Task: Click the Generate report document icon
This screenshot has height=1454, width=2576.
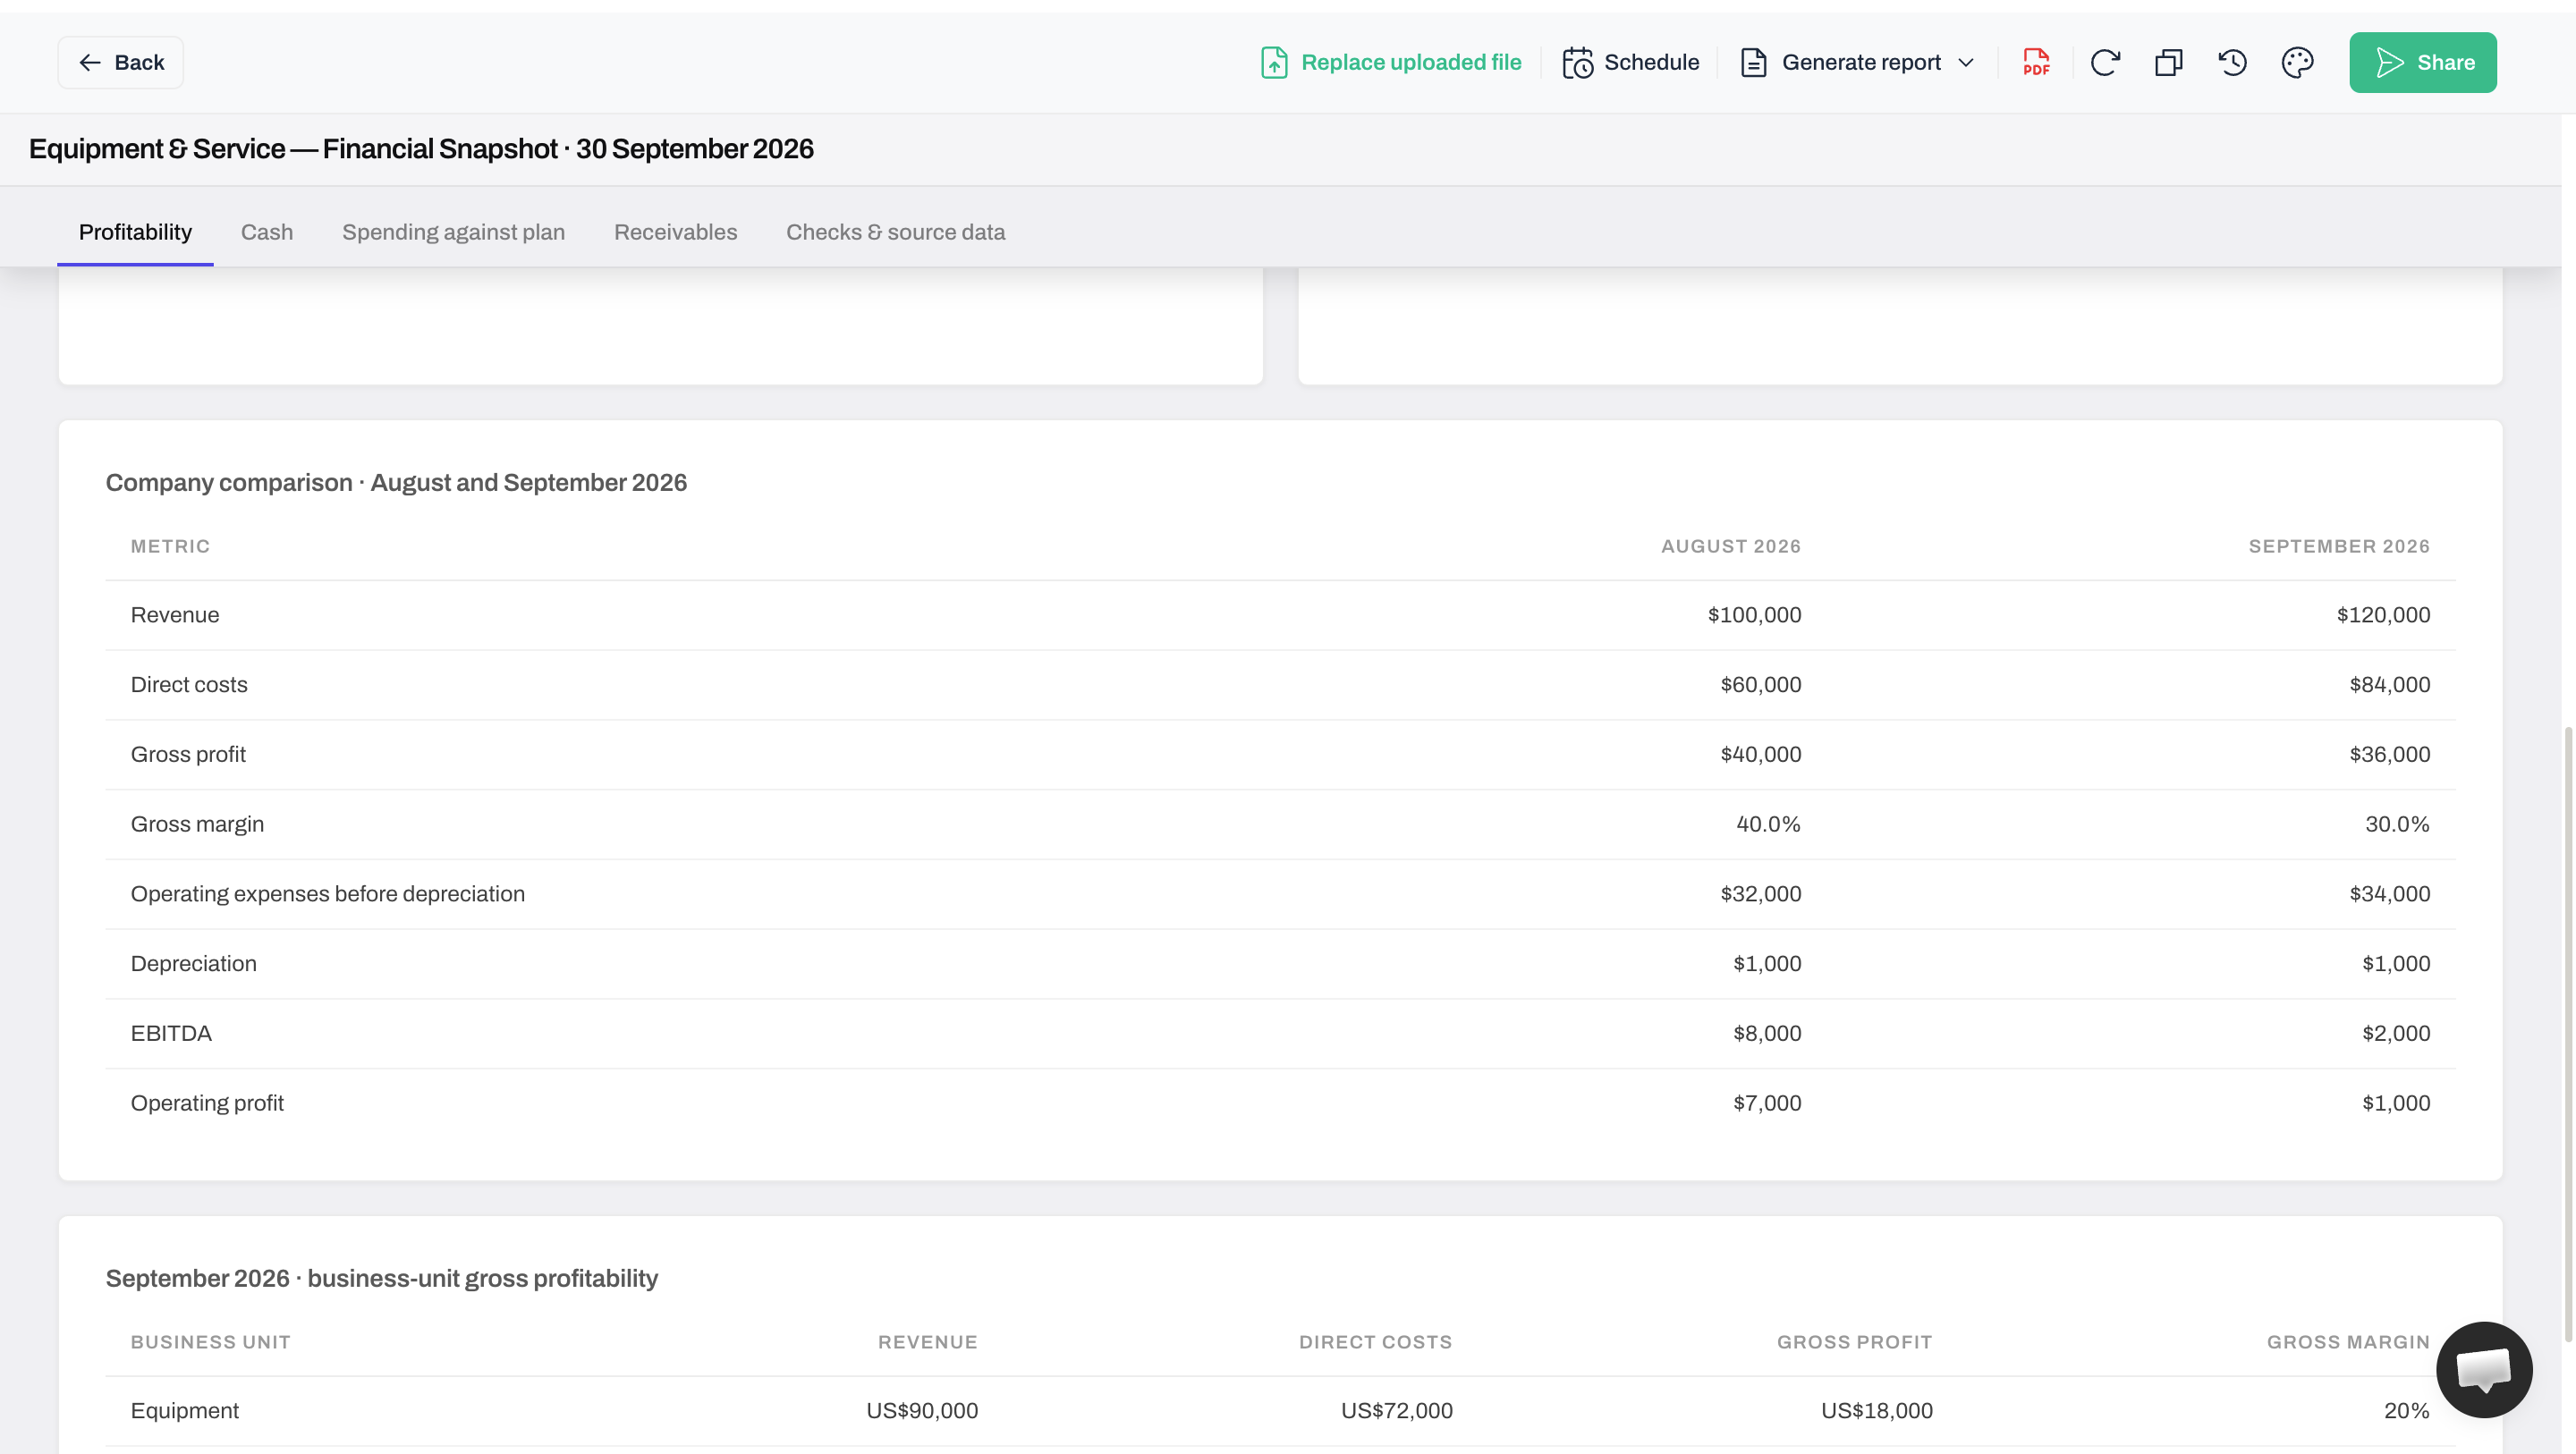Action: pyautogui.click(x=1753, y=62)
